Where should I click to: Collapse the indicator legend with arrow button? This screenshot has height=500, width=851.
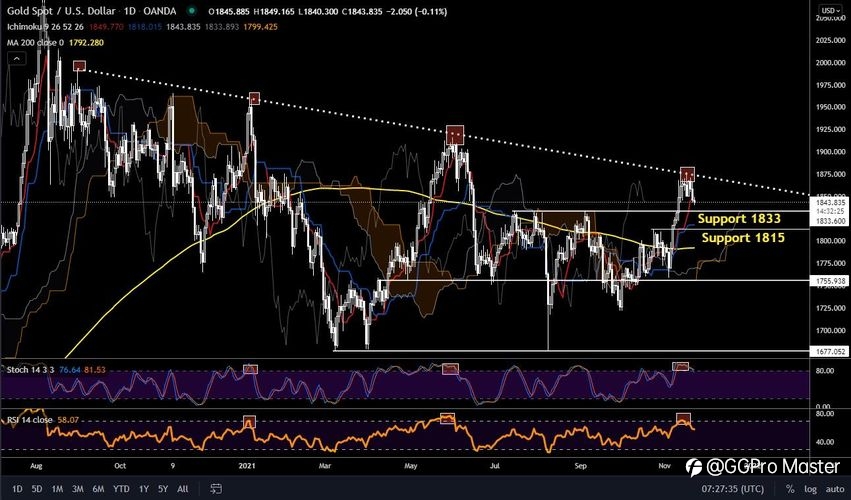(x=16, y=59)
